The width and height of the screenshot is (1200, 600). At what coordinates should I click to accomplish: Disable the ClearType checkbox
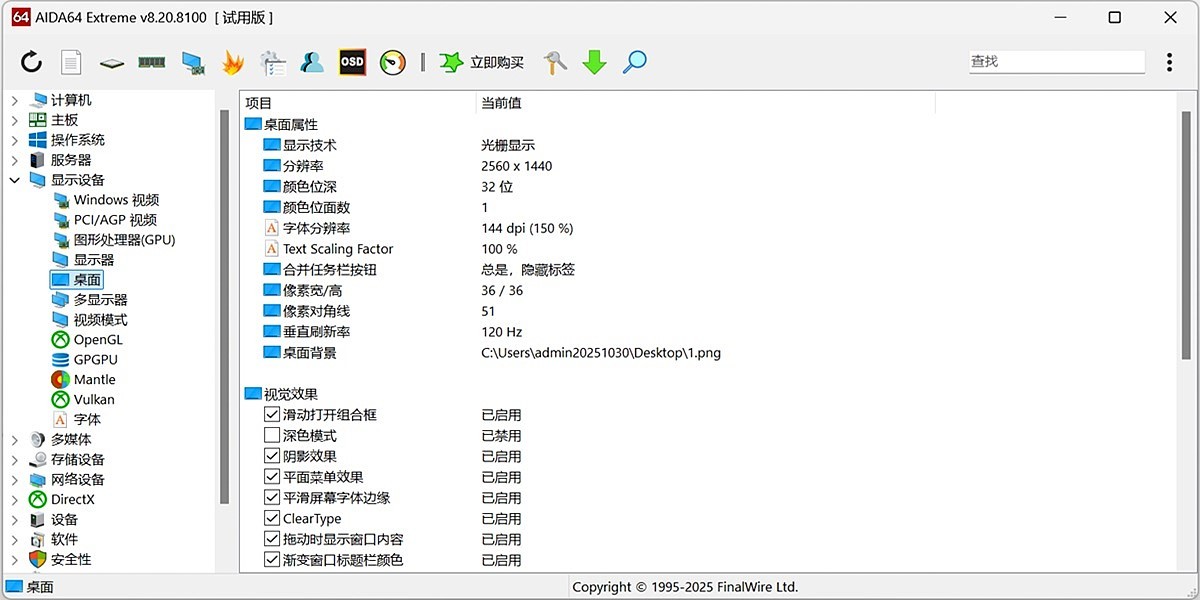point(271,518)
